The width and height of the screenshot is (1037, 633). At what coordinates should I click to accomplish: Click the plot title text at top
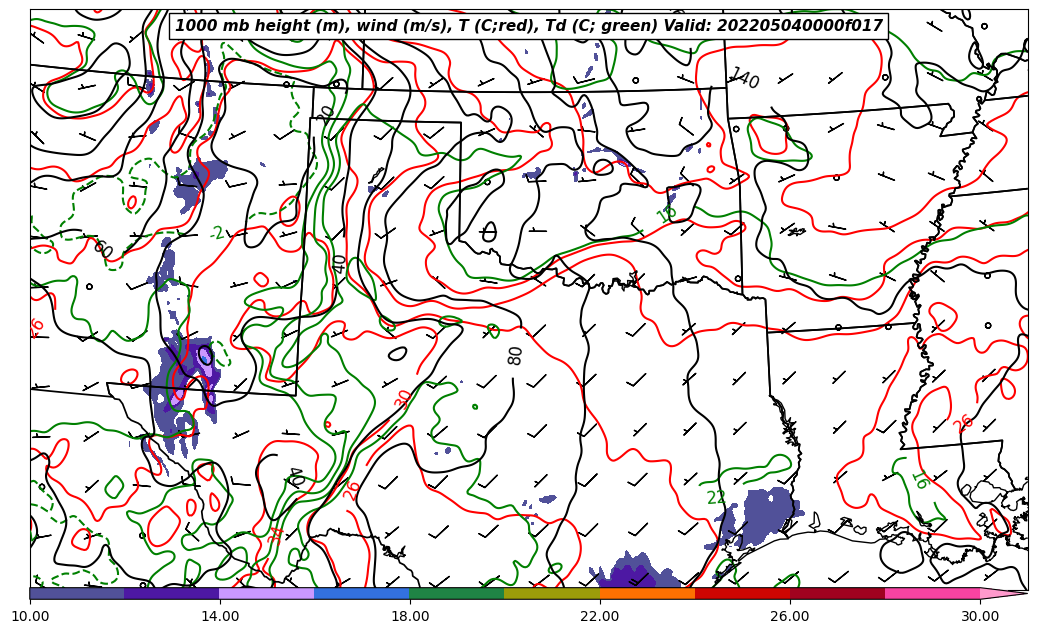[x=529, y=26]
